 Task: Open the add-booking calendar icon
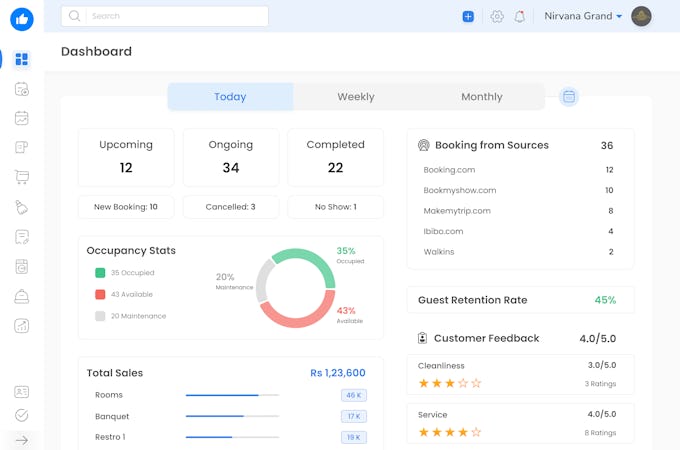(x=22, y=89)
